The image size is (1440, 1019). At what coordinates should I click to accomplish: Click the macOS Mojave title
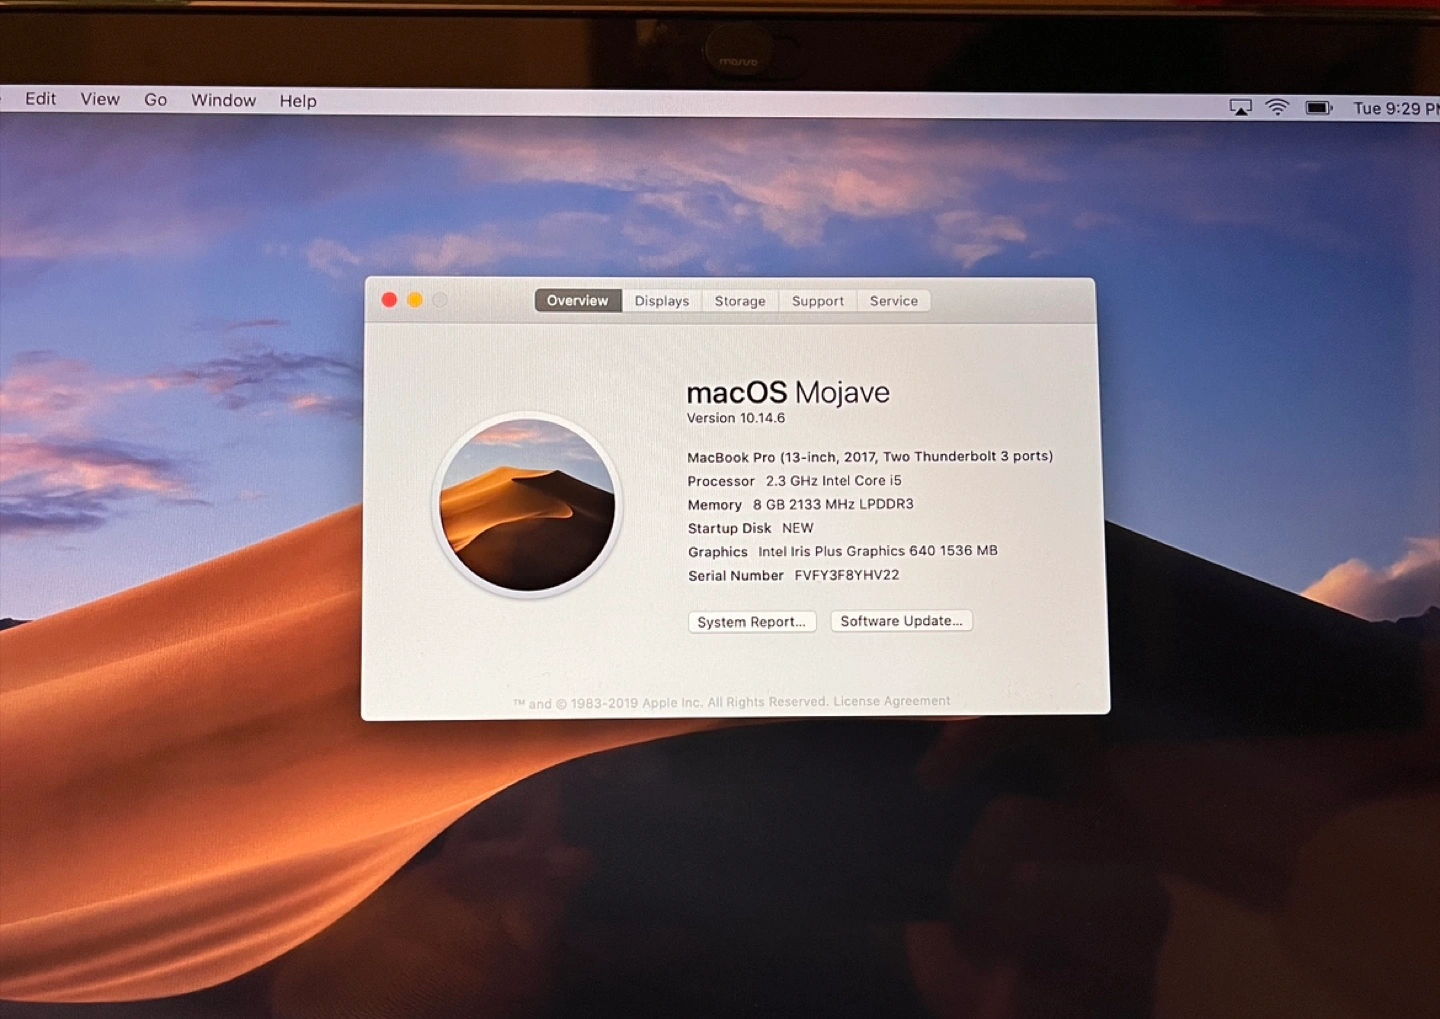788,392
